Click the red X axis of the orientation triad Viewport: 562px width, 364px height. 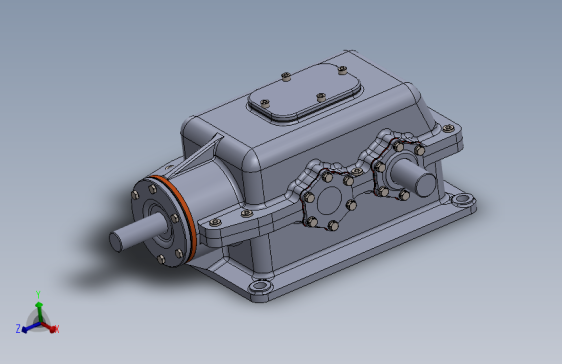tap(49, 327)
